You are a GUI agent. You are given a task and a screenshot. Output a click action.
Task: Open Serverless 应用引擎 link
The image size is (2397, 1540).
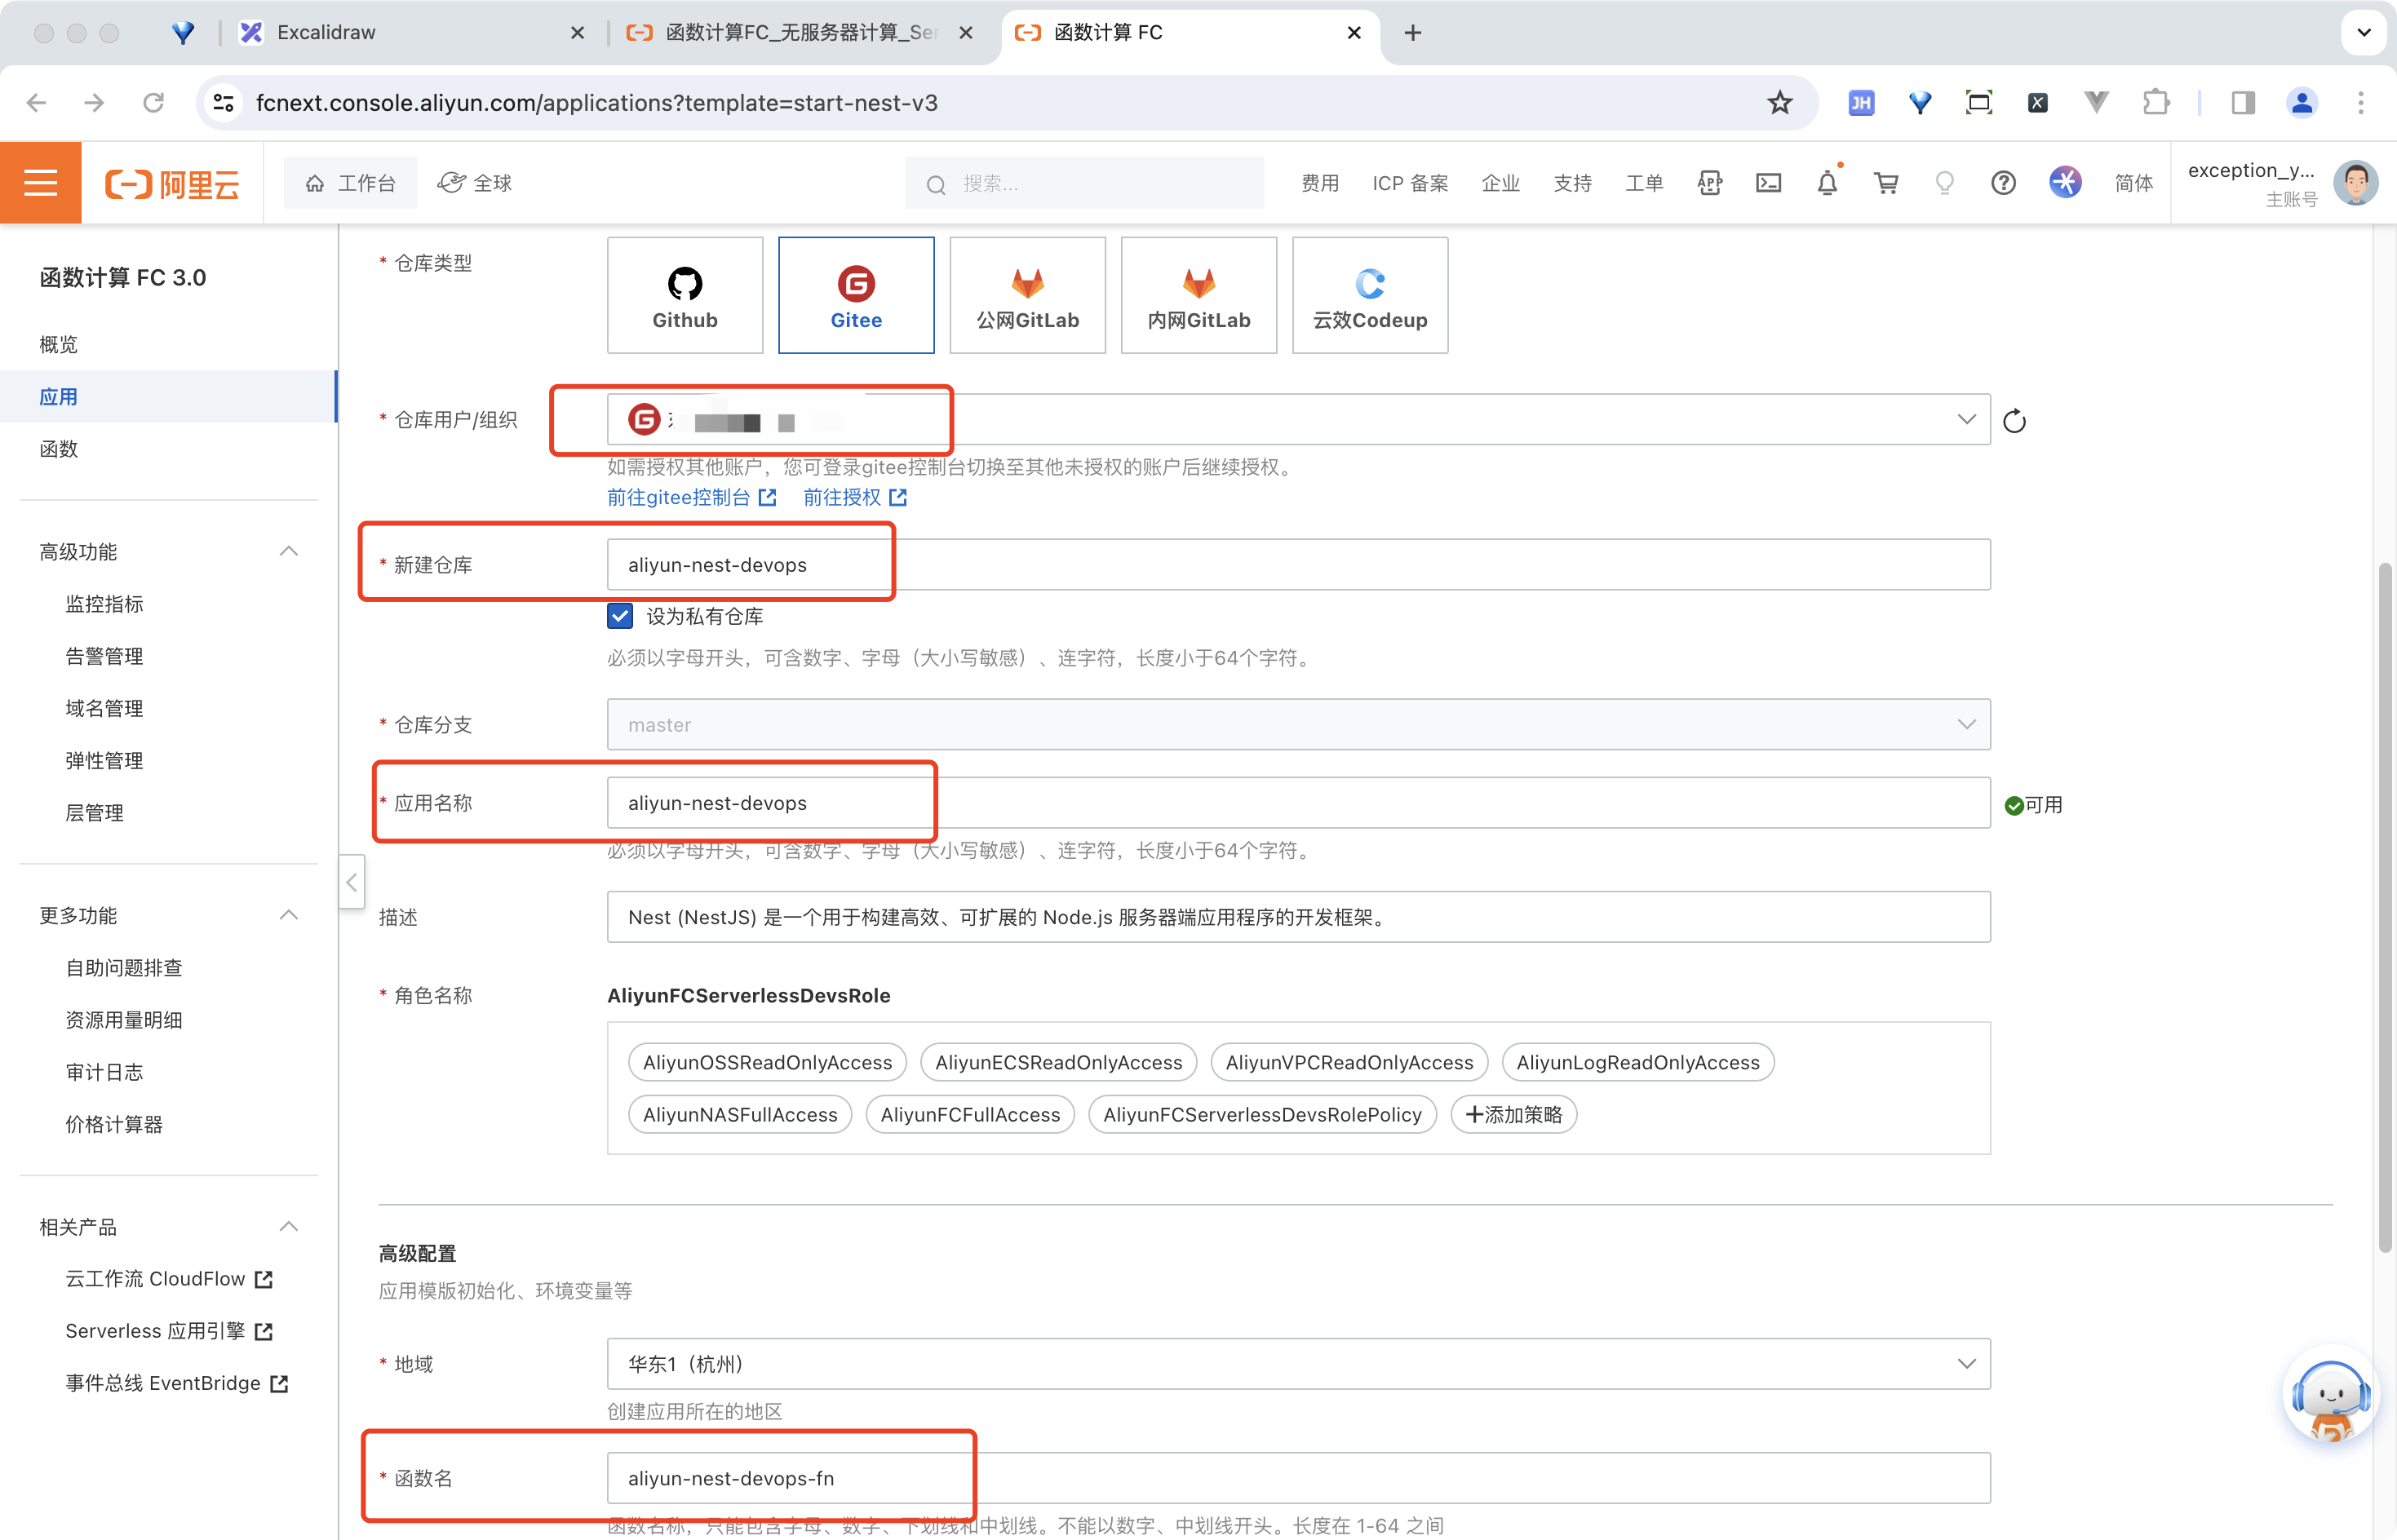click(168, 1331)
